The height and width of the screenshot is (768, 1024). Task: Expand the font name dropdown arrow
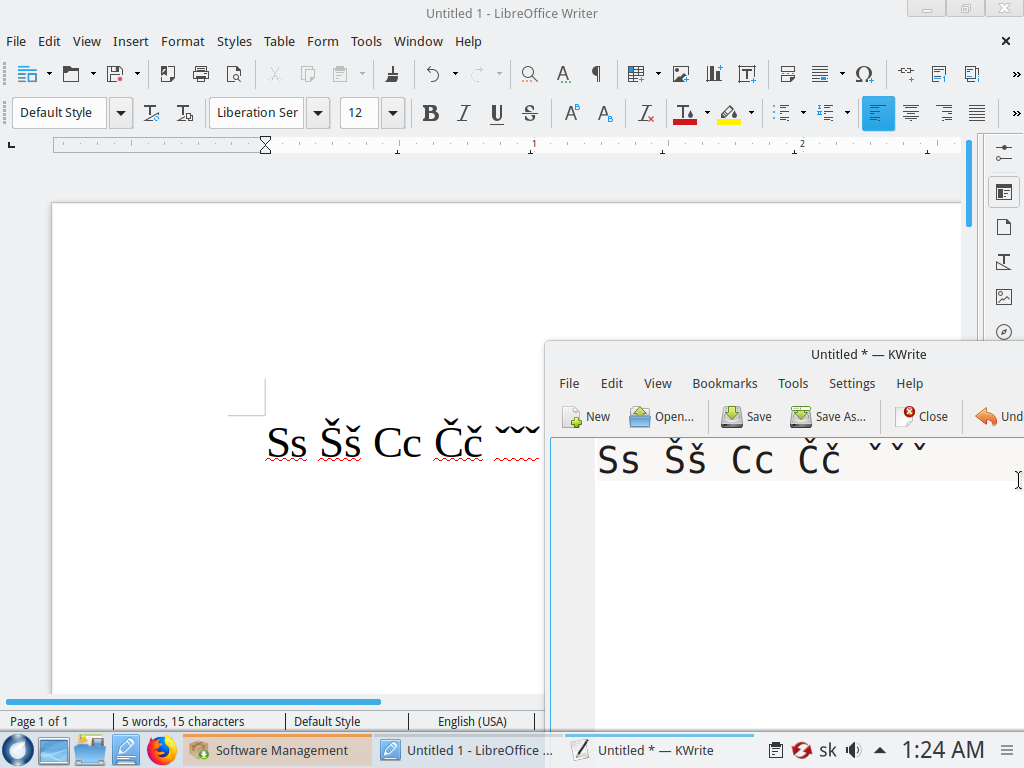point(318,113)
